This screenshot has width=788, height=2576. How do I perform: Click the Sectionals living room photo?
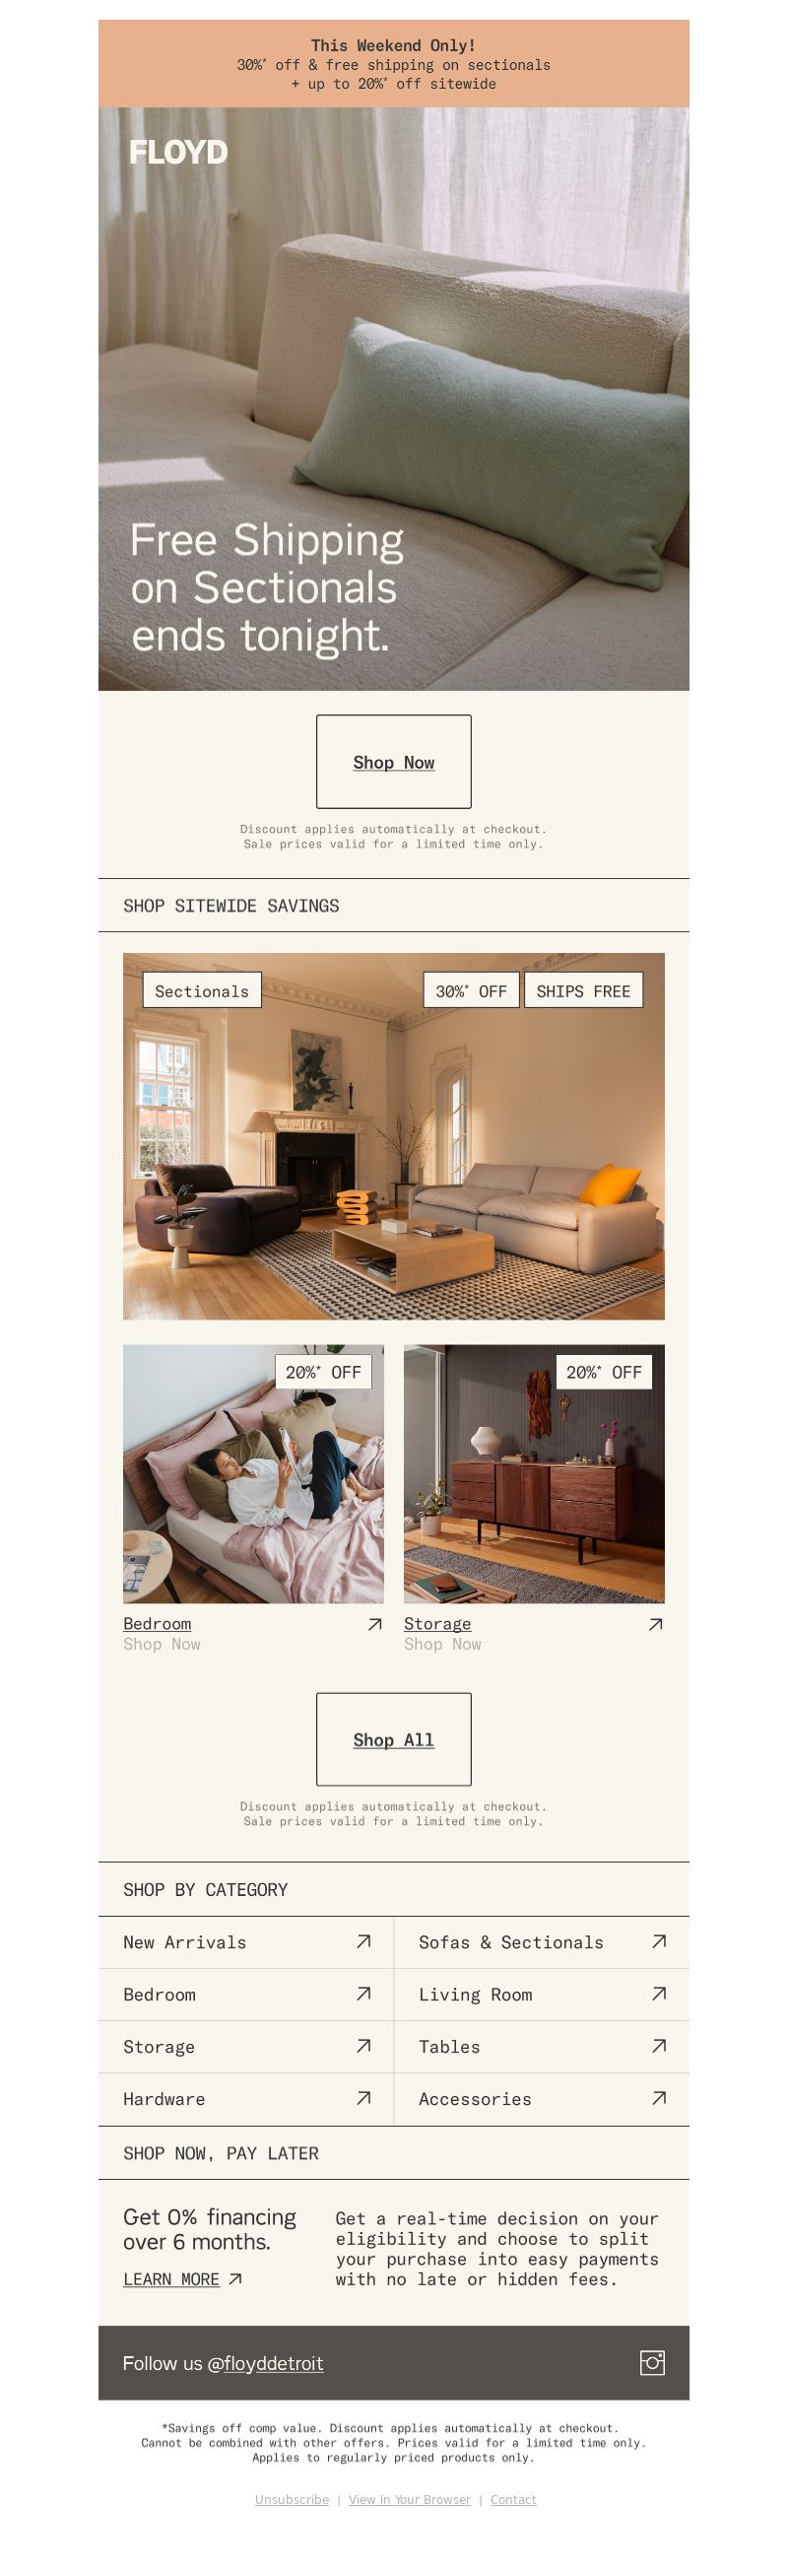[394, 1136]
